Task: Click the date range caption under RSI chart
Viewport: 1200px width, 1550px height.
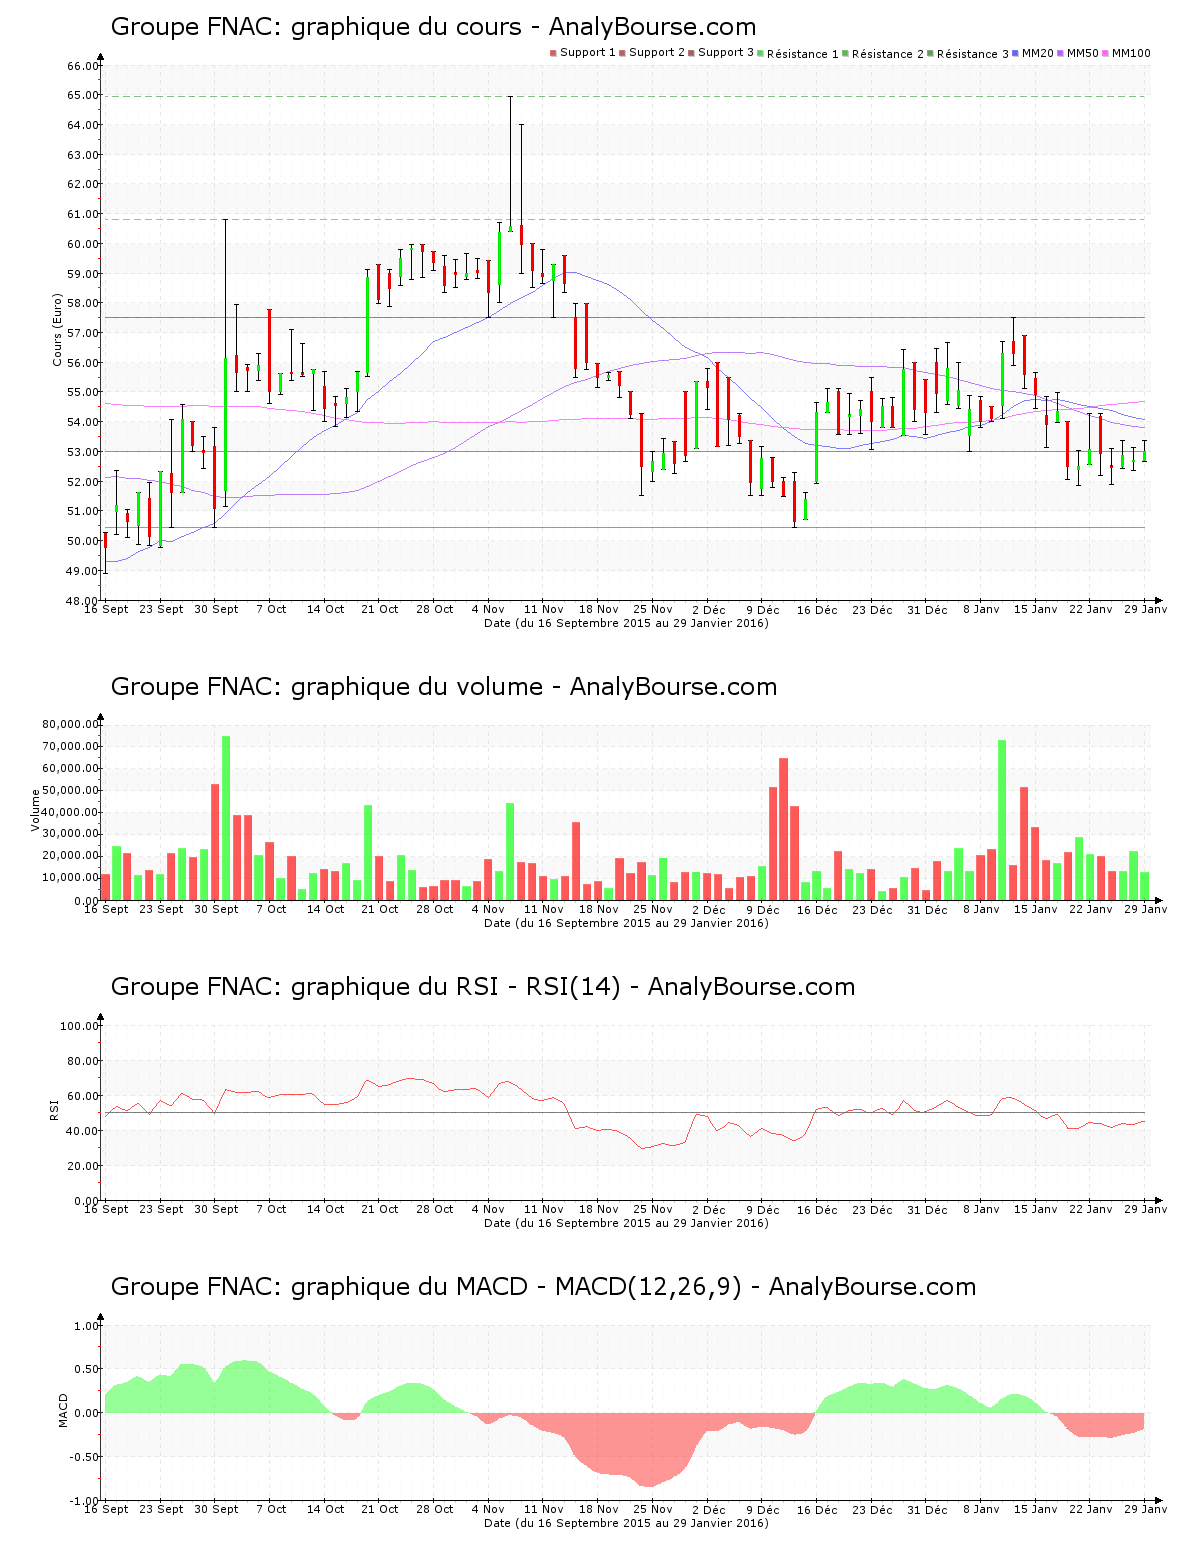Action: pos(626,1223)
